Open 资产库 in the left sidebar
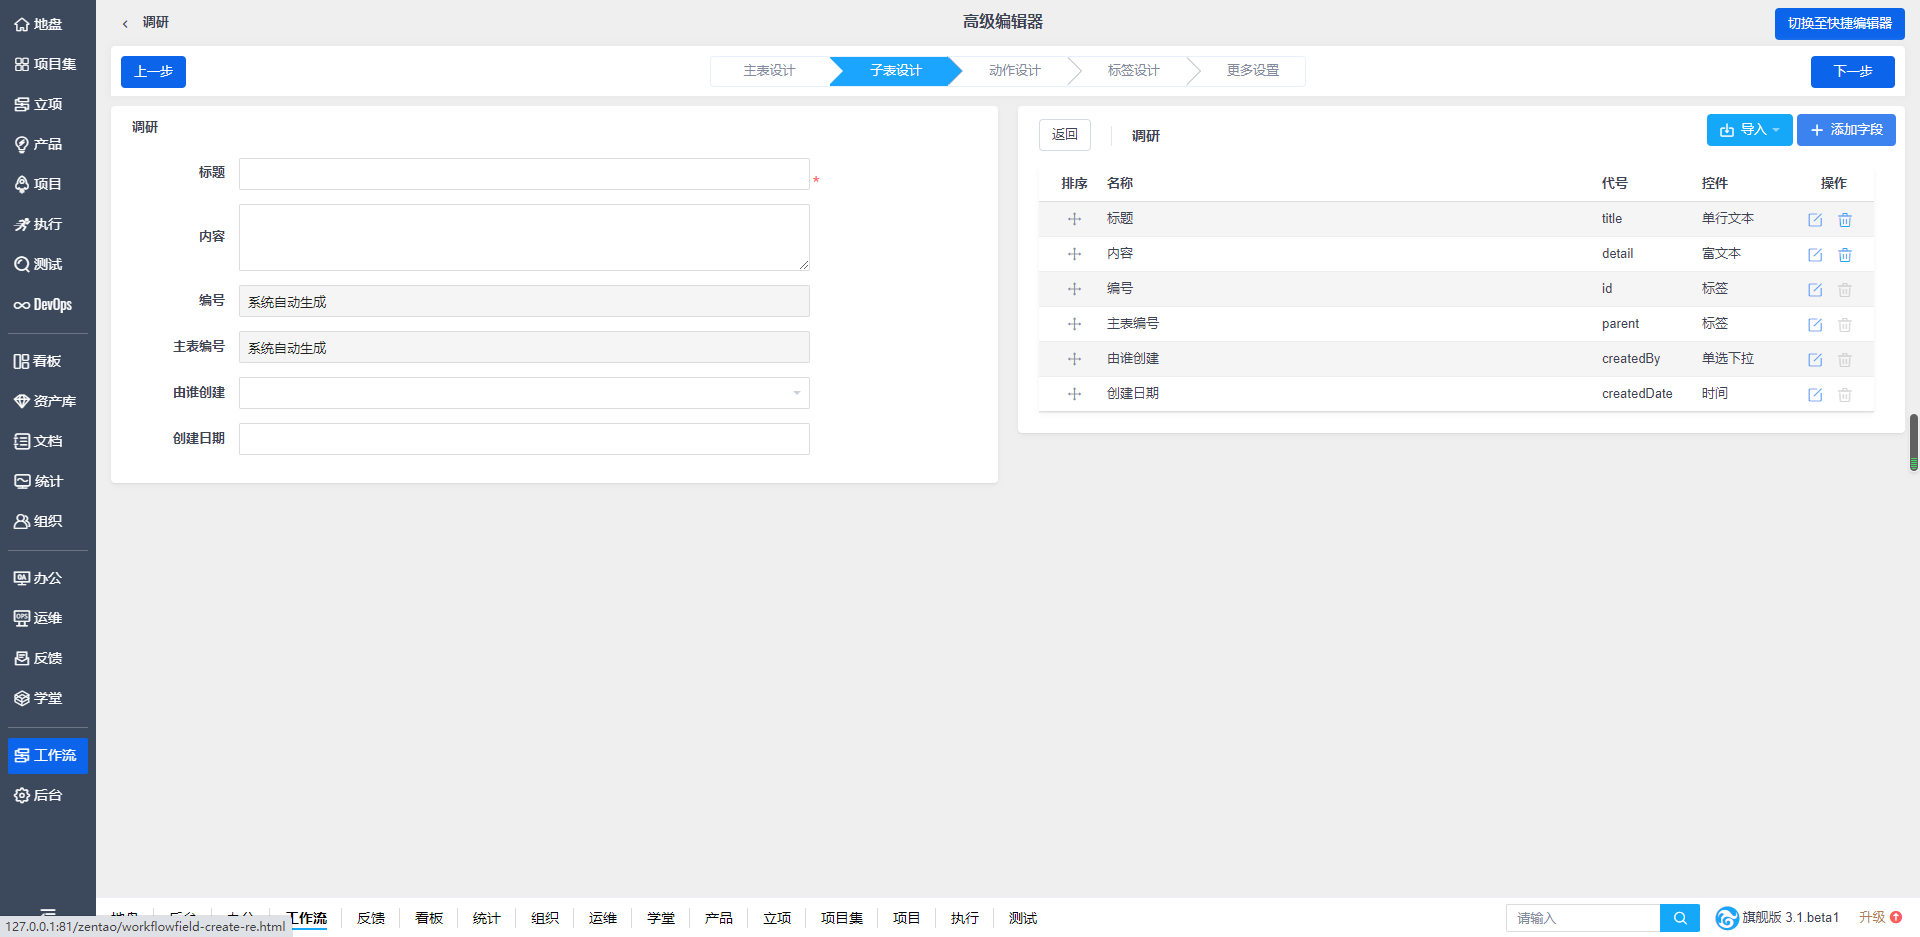This screenshot has width=1920, height=937. (46, 401)
